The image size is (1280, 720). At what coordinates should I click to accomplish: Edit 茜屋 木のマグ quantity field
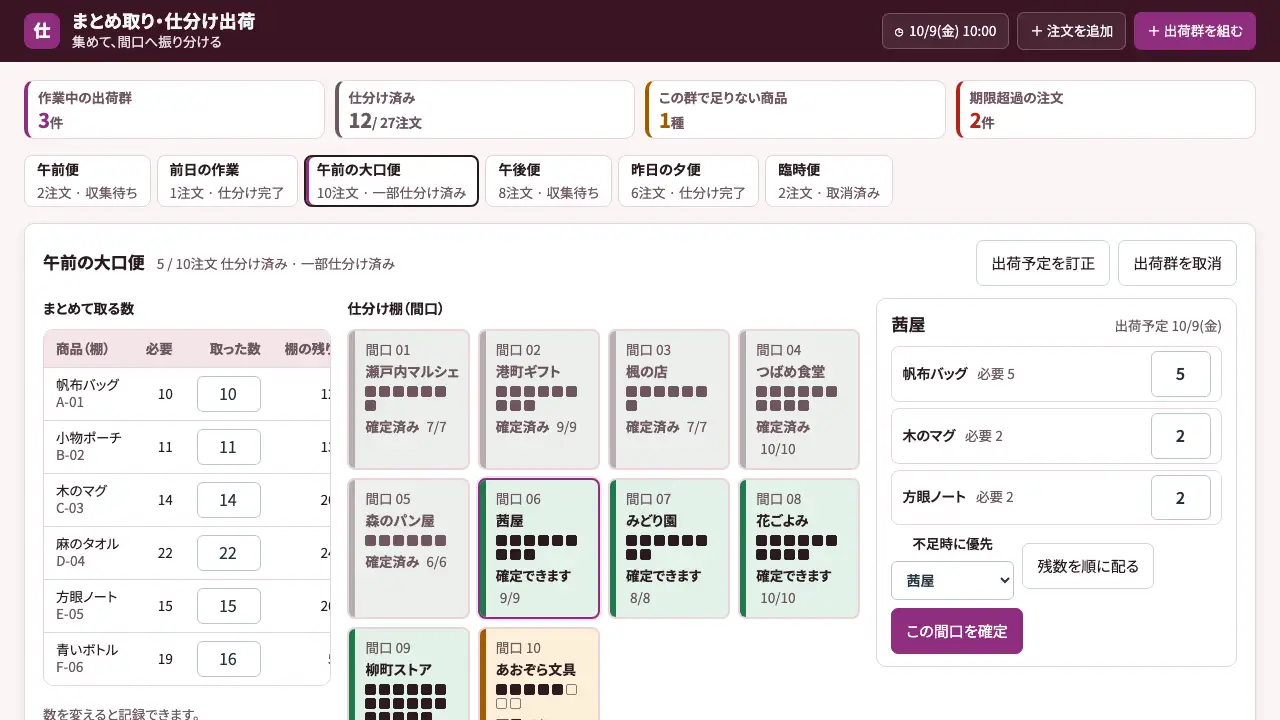[1181, 436]
